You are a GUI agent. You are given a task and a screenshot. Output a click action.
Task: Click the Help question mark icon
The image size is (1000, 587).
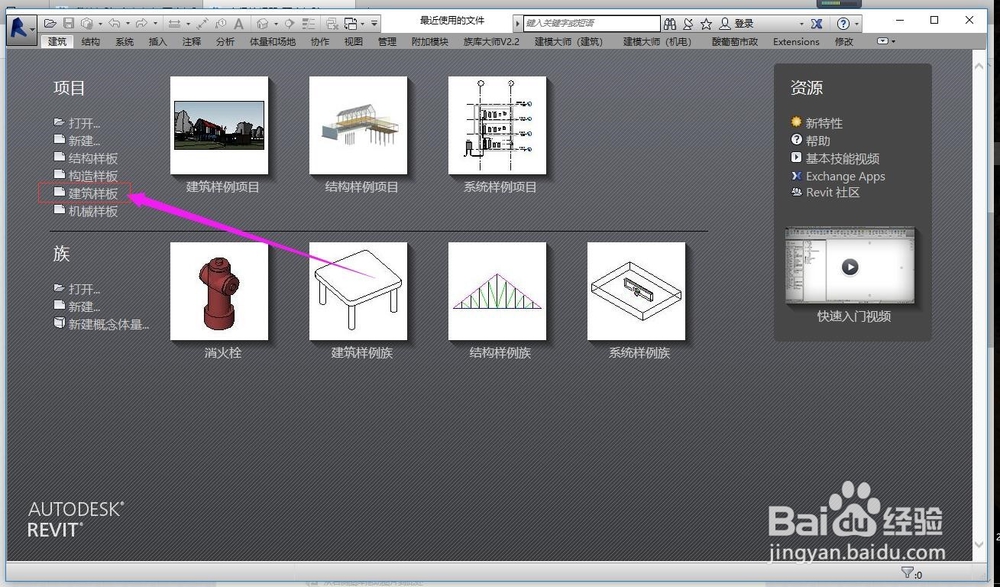pyautogui.click(x=843, y=24)
